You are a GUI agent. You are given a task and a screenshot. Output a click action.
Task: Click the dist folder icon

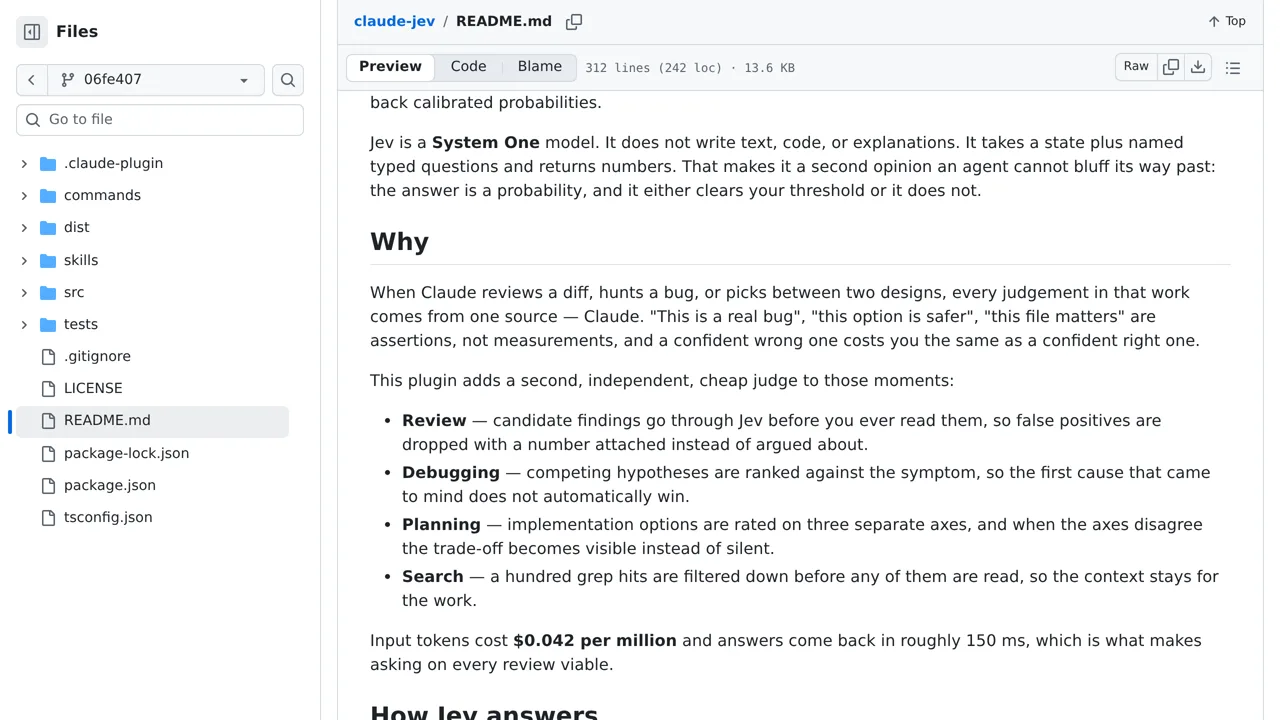point(48,227)
